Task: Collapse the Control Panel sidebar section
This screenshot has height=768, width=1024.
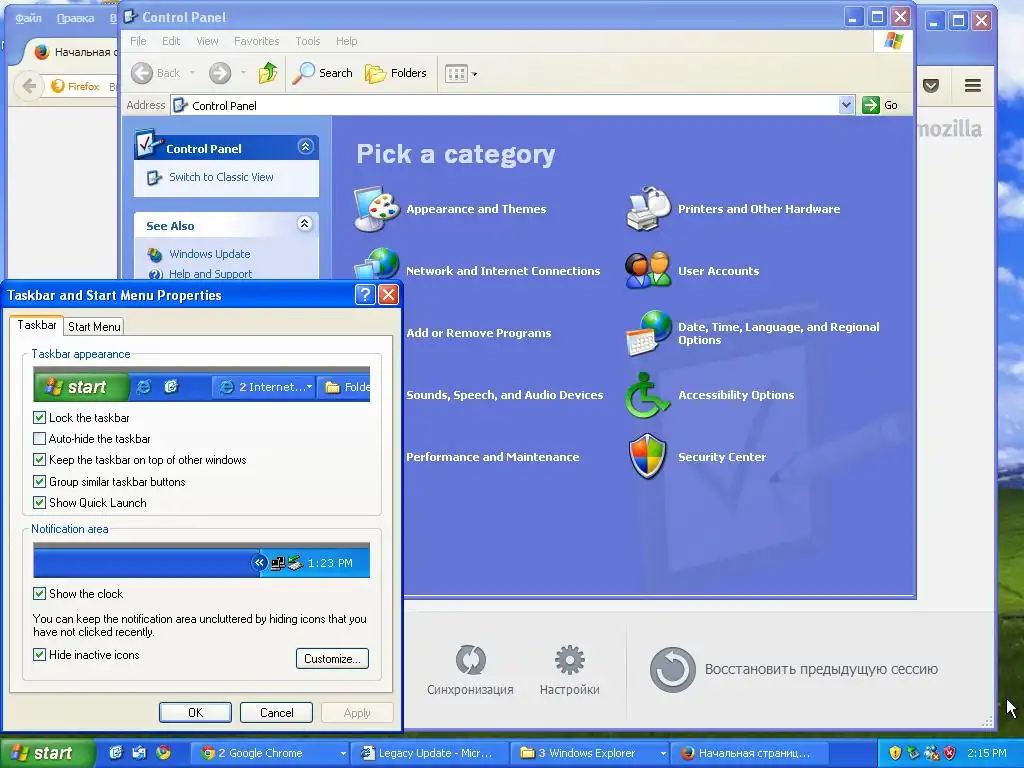Action: (x=305, y=147)
